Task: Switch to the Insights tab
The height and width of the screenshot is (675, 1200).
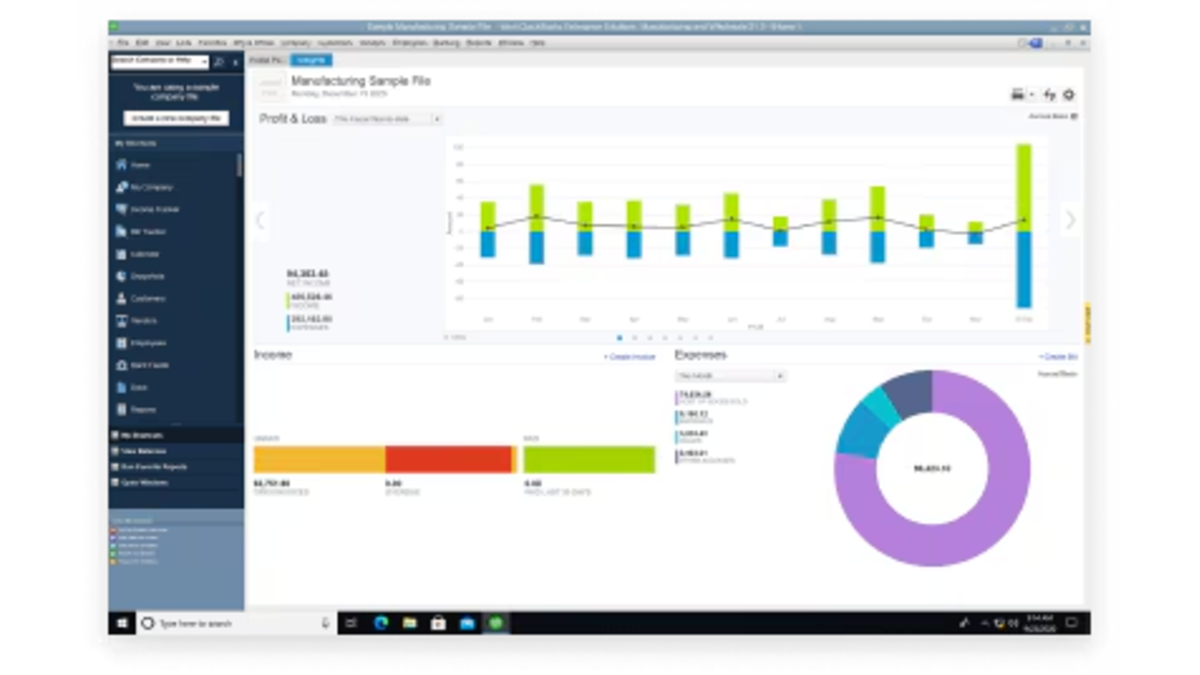Action: (x=312, y=61)
